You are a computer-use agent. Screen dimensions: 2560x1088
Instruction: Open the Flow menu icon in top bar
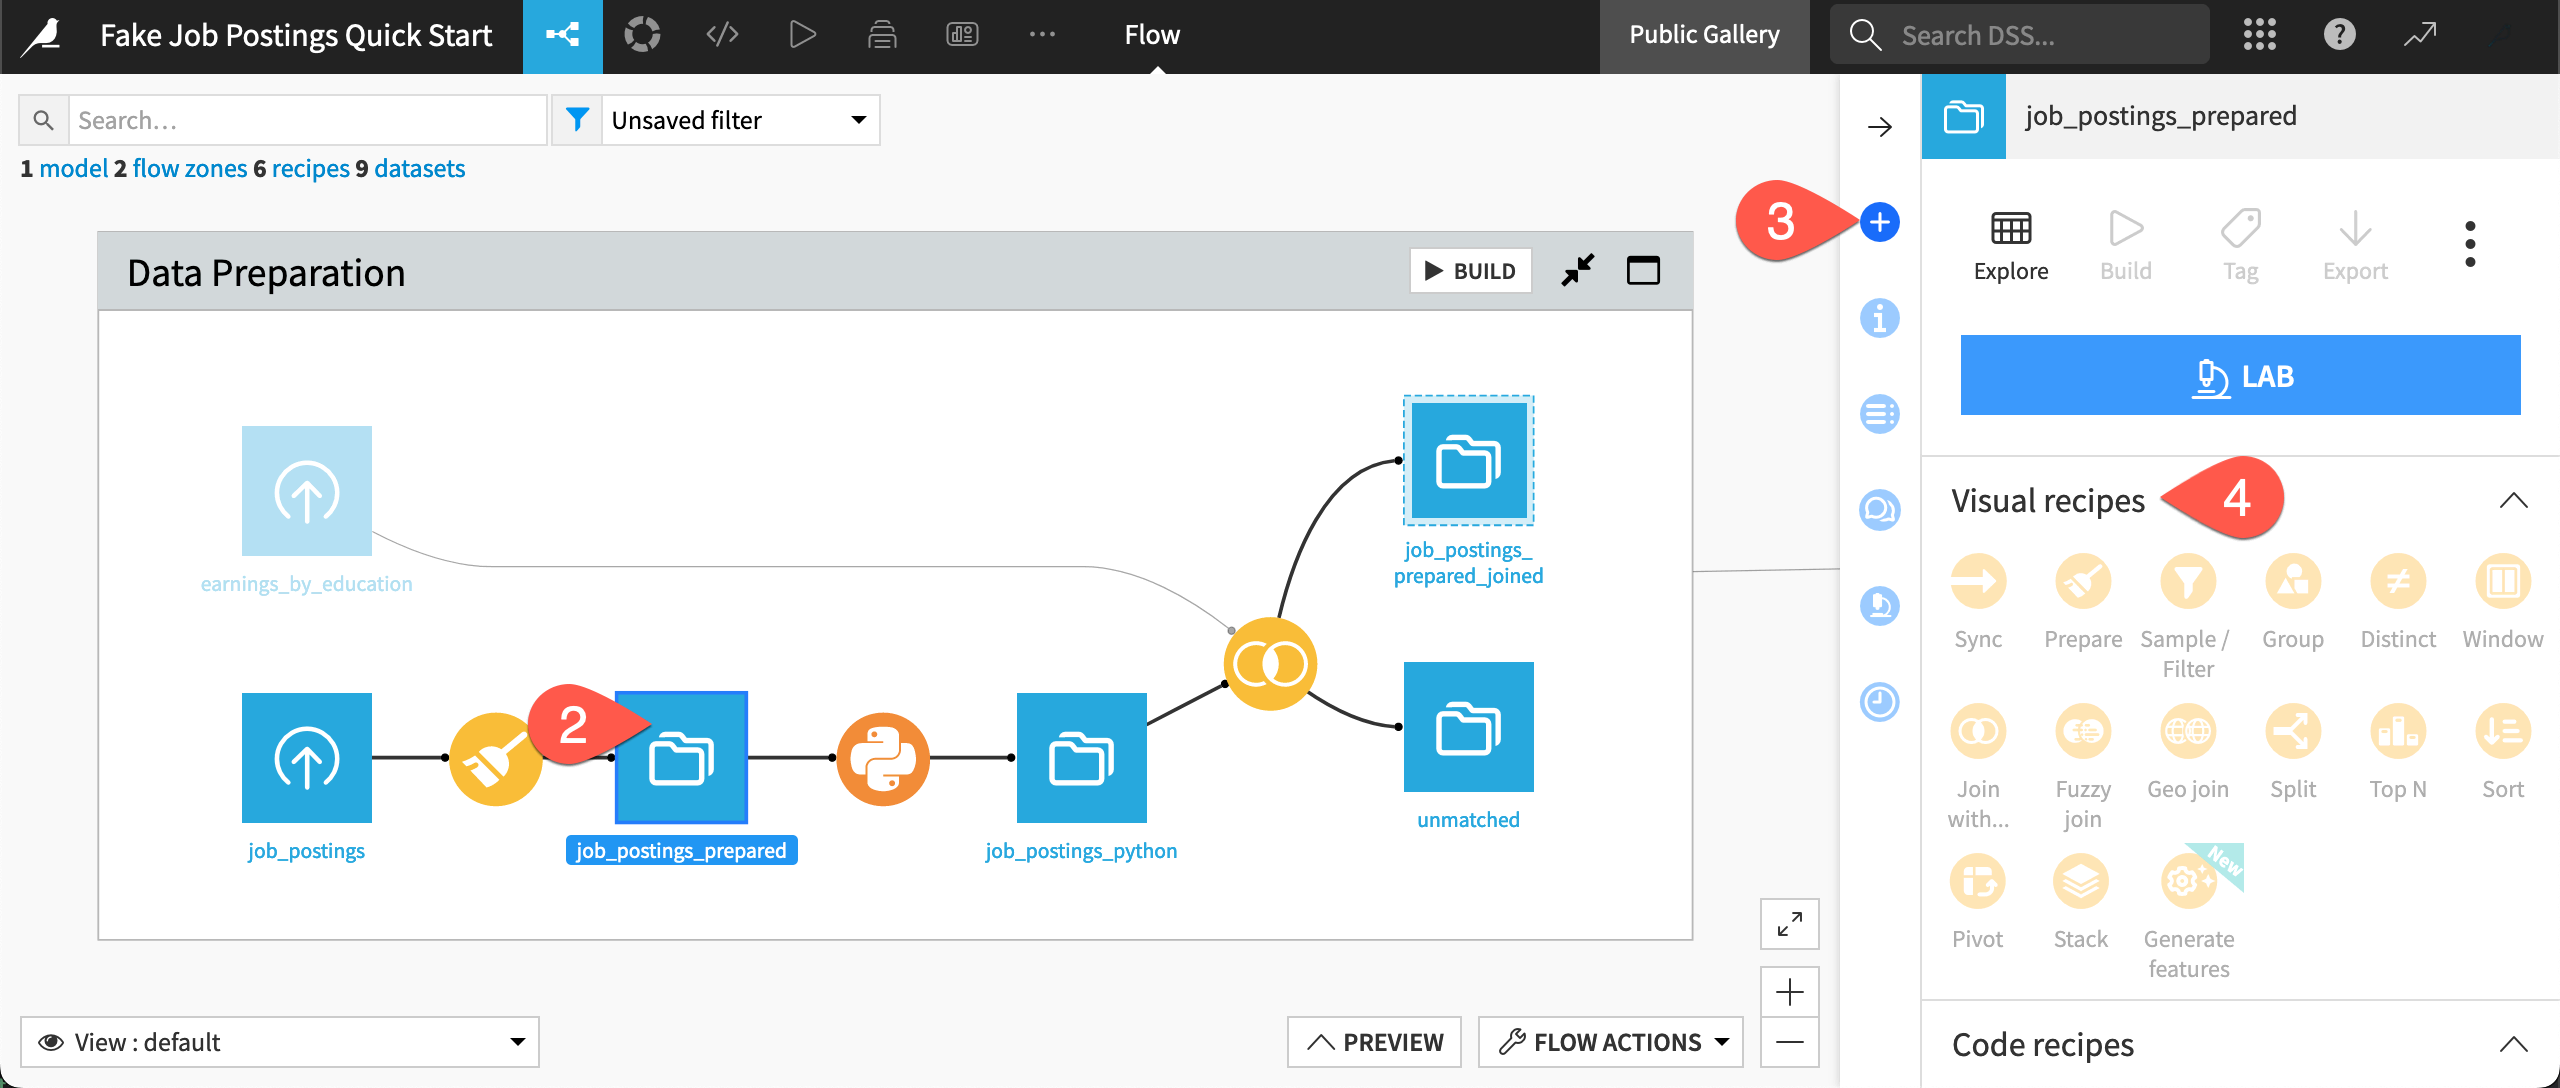(x=562, y=36)
